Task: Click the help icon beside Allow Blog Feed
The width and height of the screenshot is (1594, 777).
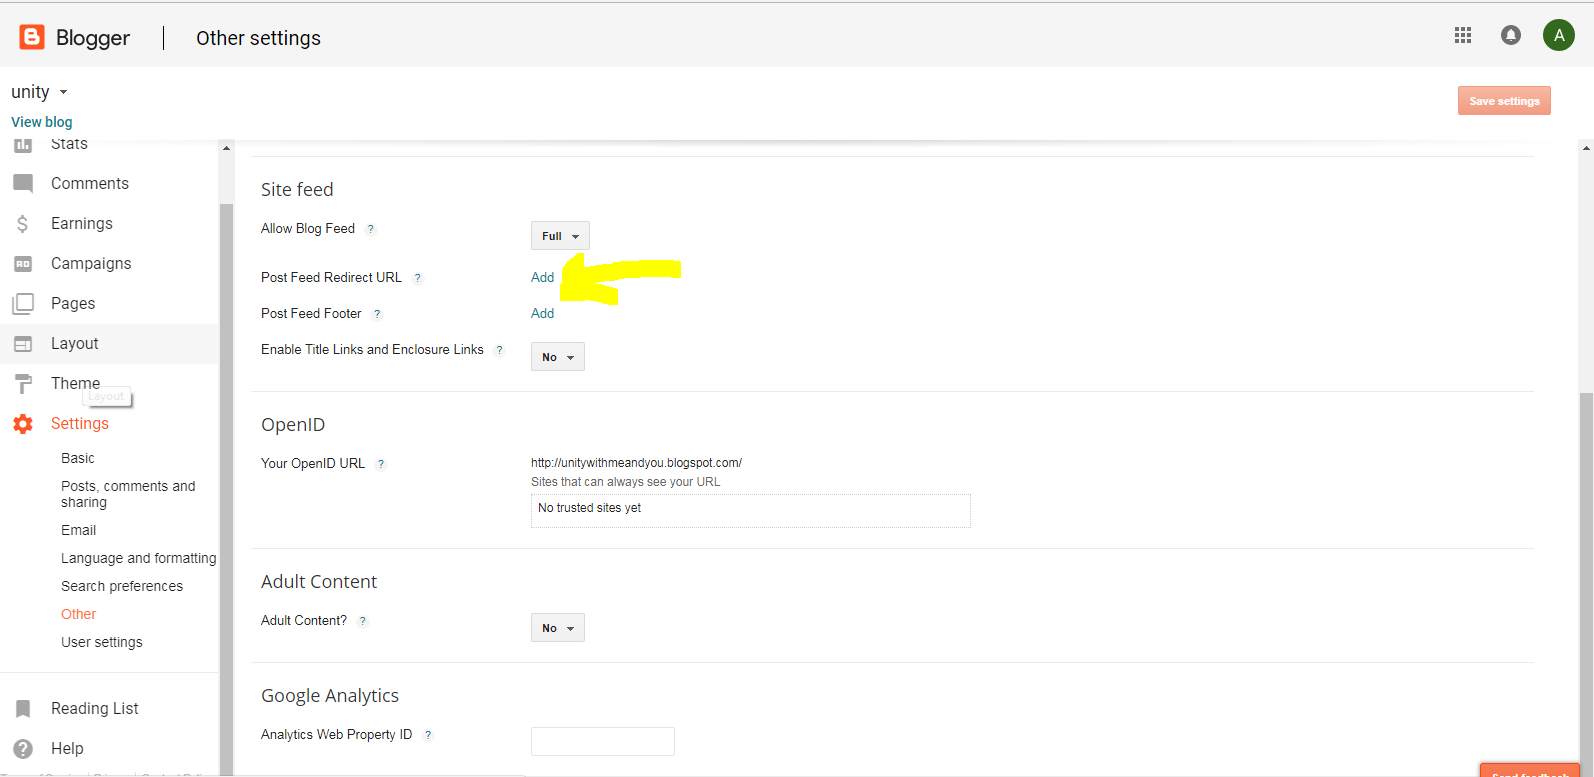Action: (x=371, y=229)
